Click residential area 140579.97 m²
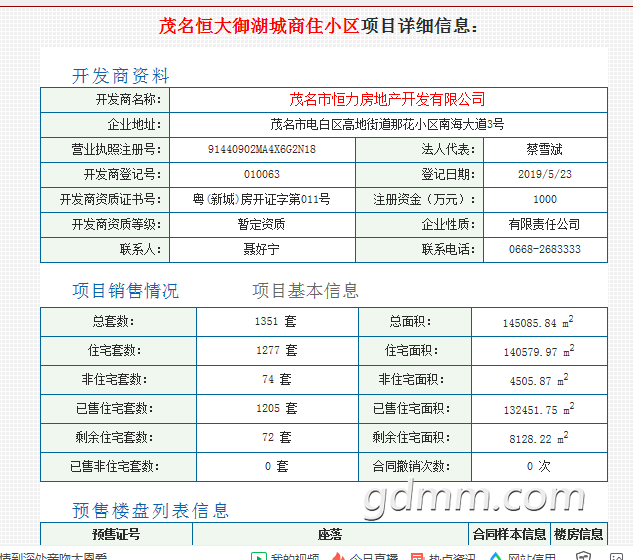This screenshot has width=633, height=560. 539,351
